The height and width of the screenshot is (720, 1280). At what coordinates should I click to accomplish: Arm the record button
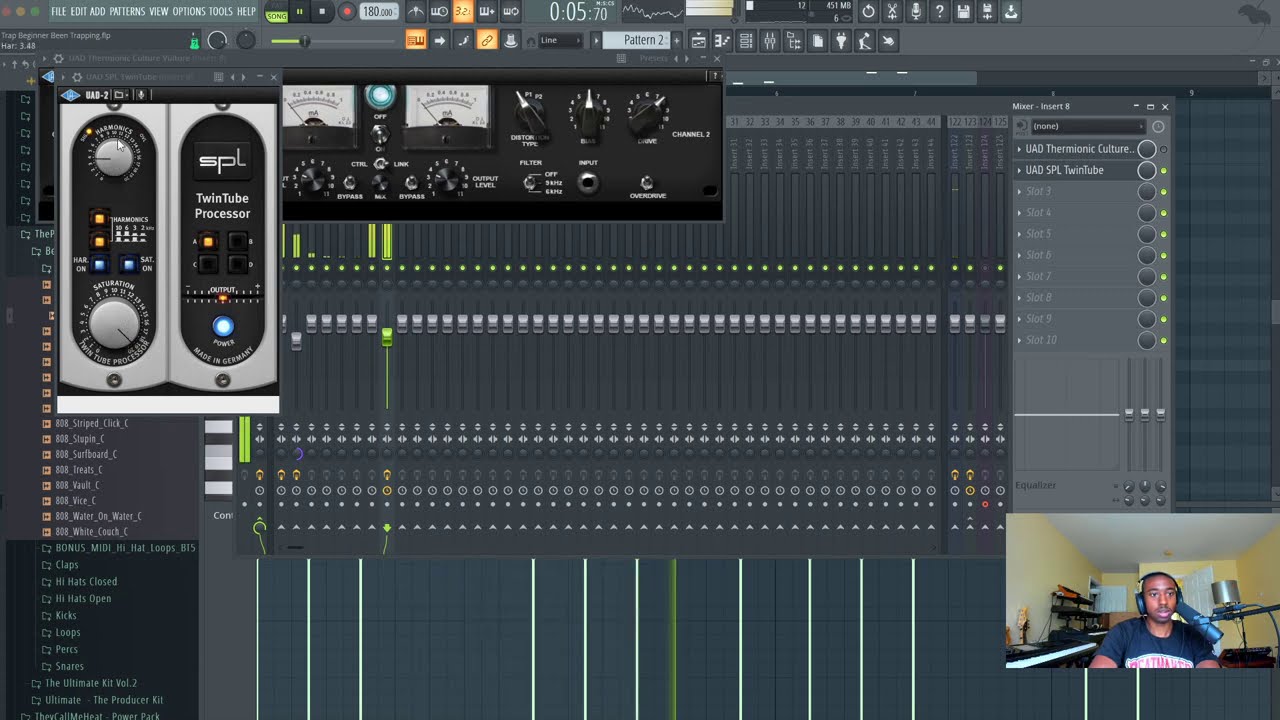click(x=347, y=12)
